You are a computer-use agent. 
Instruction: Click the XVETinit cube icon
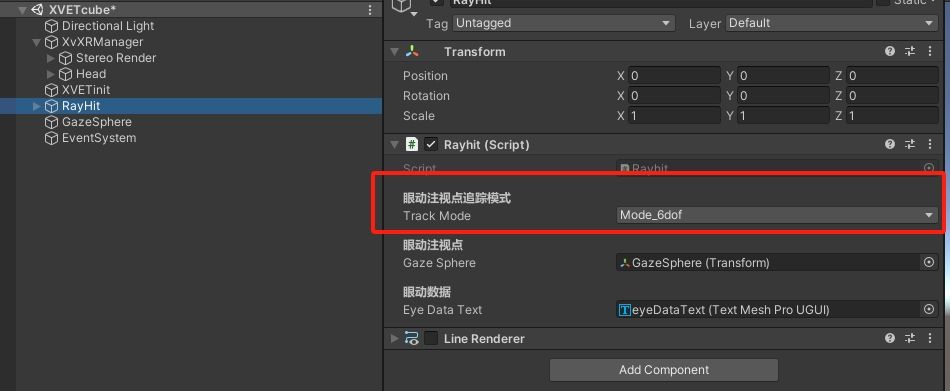[51, 90]
